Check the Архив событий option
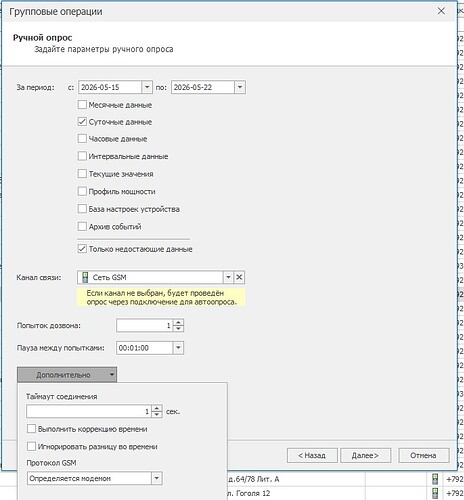This screenshot has height=500, width=464. (x=82, y=227)
